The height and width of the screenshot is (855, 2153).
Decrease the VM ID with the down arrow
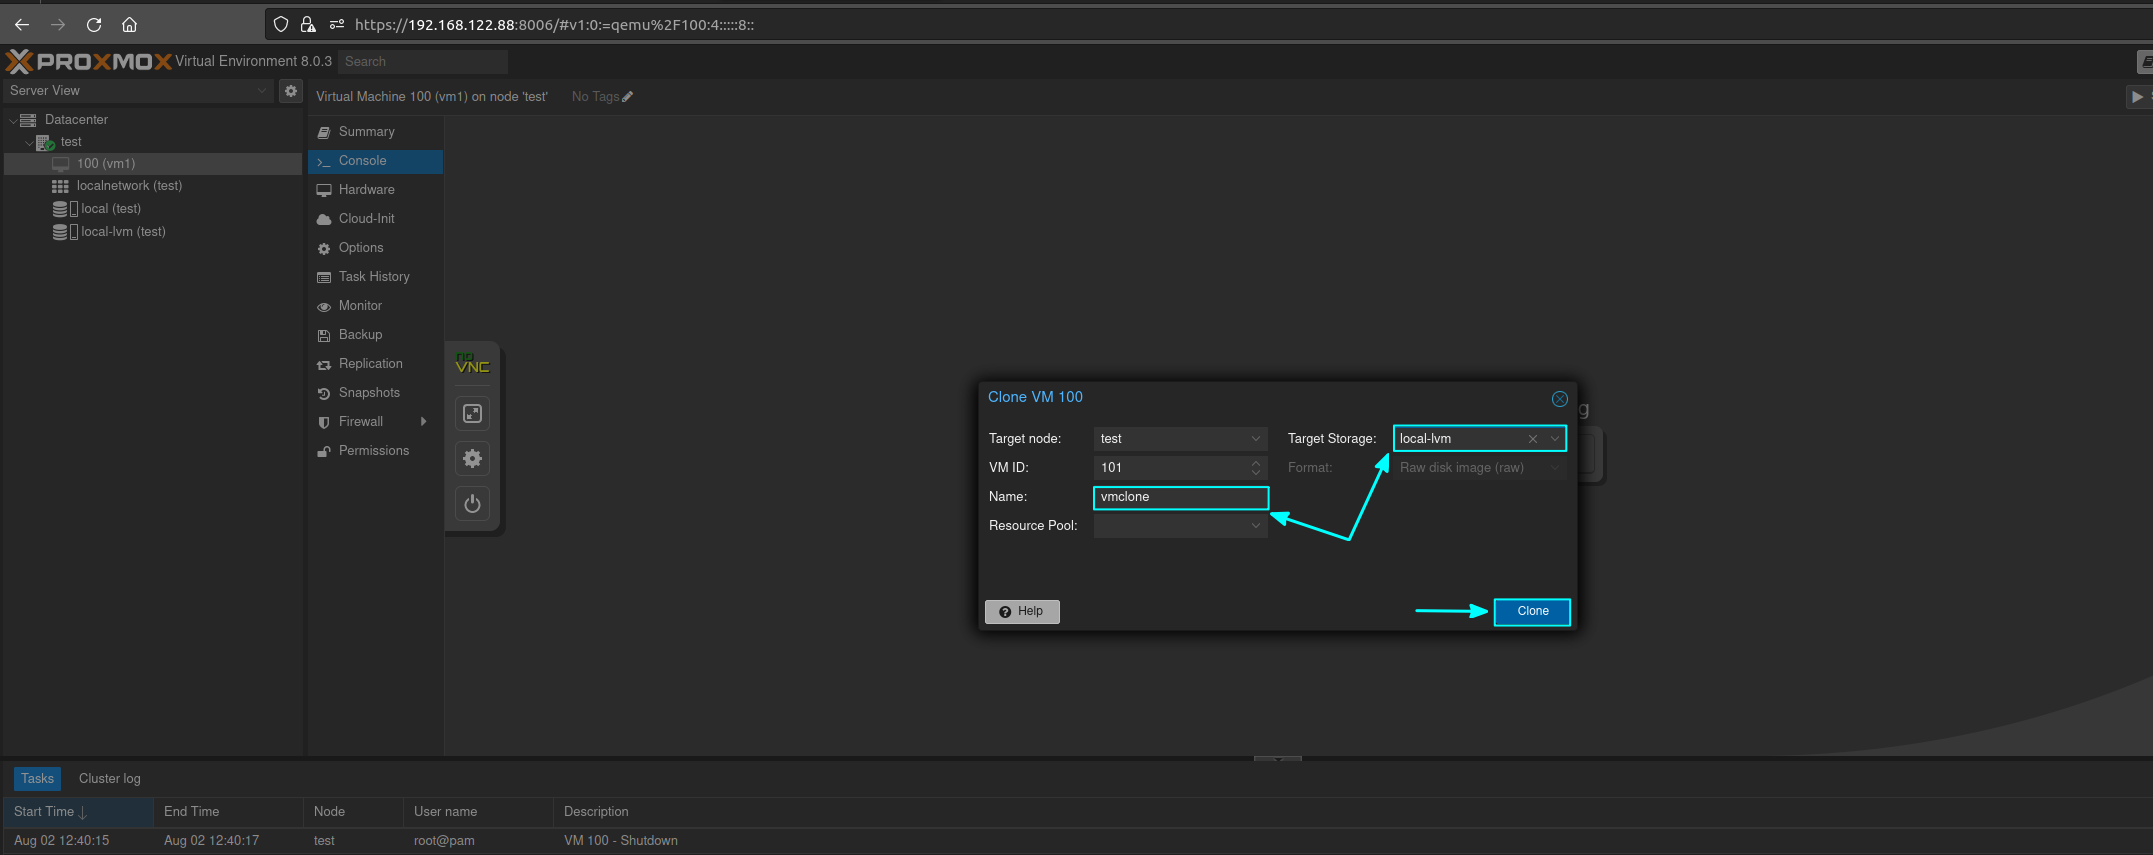pyautogui.click(x=1256, y=473)
